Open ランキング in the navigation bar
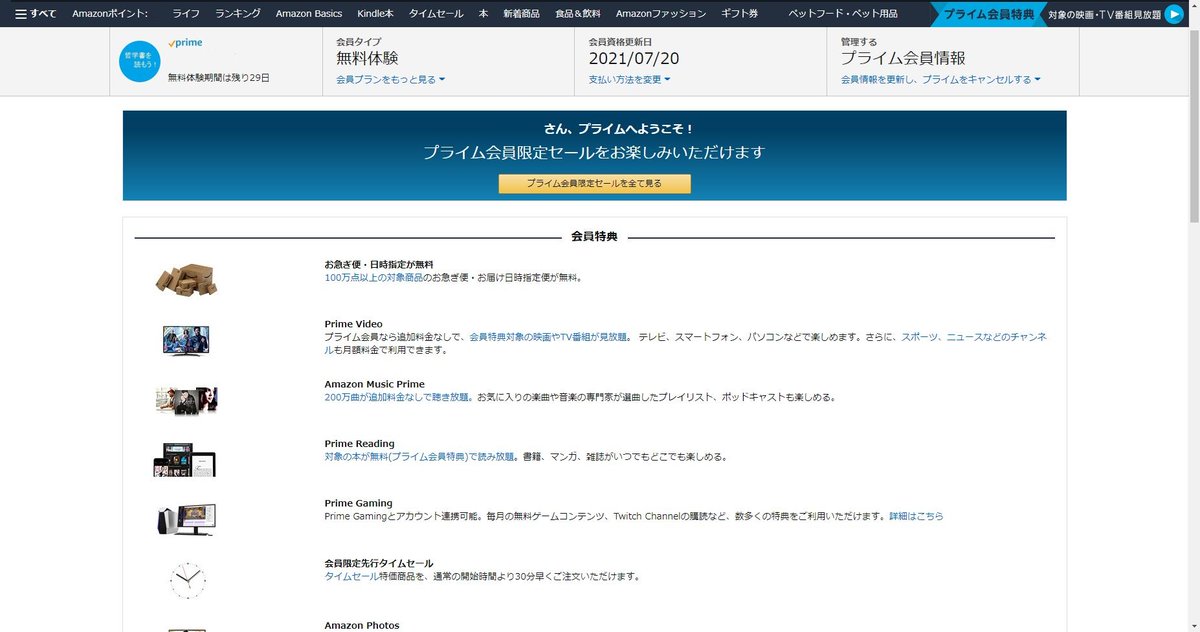 tap(238, 14)
